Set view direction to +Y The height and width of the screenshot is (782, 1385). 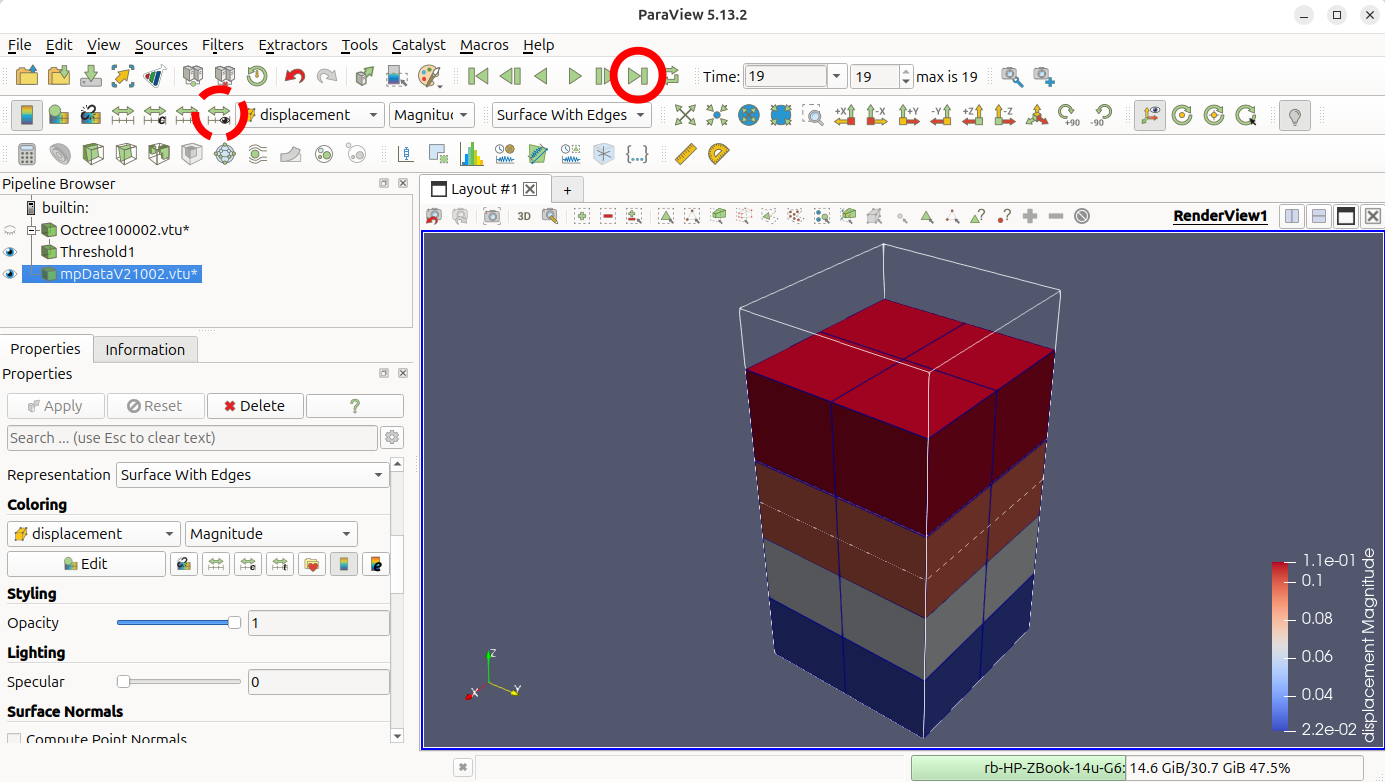click(x=909, y=115)
